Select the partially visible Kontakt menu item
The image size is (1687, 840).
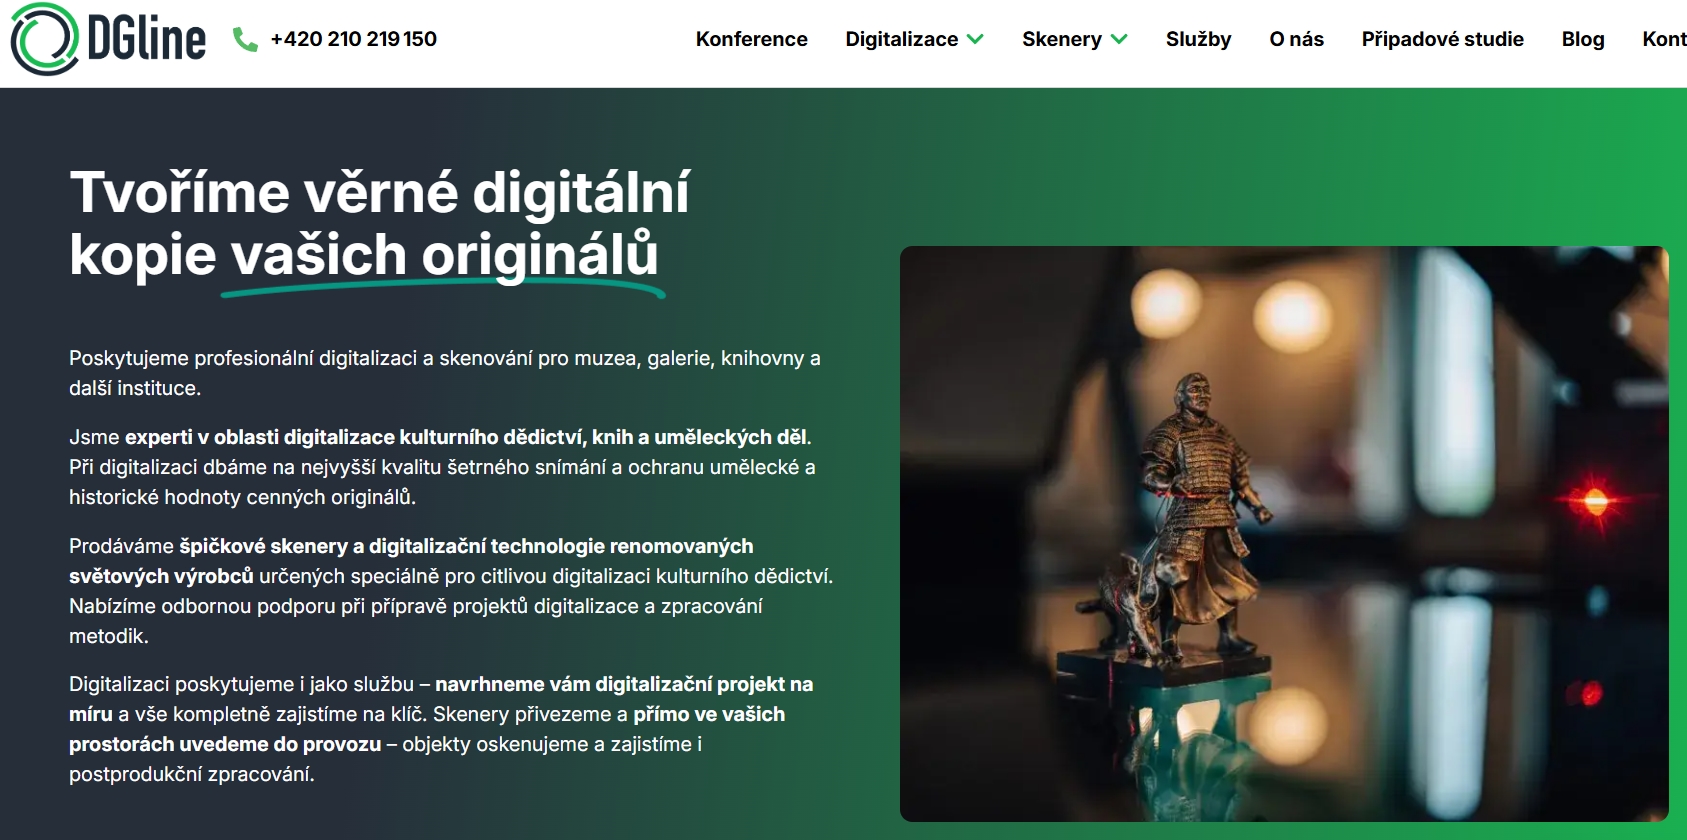click(x=1663, y=39)
